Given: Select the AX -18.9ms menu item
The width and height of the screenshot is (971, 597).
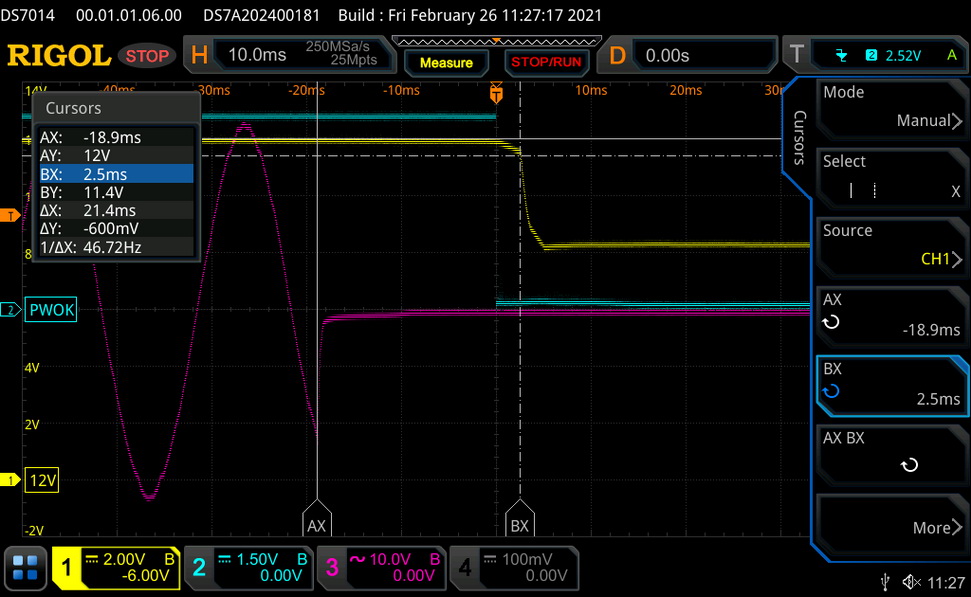Looking at the screenshot, I should click(x=892, y=317).
